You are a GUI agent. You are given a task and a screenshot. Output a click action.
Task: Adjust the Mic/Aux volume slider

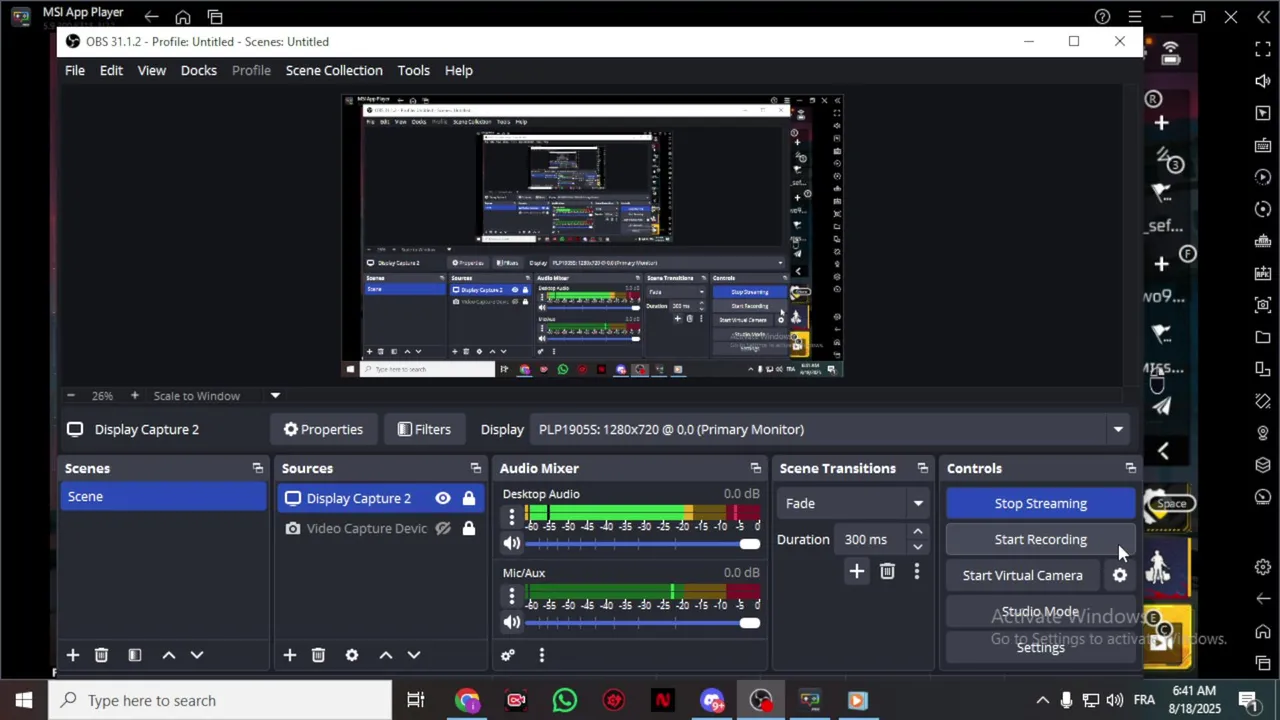(x=642, y=622)
